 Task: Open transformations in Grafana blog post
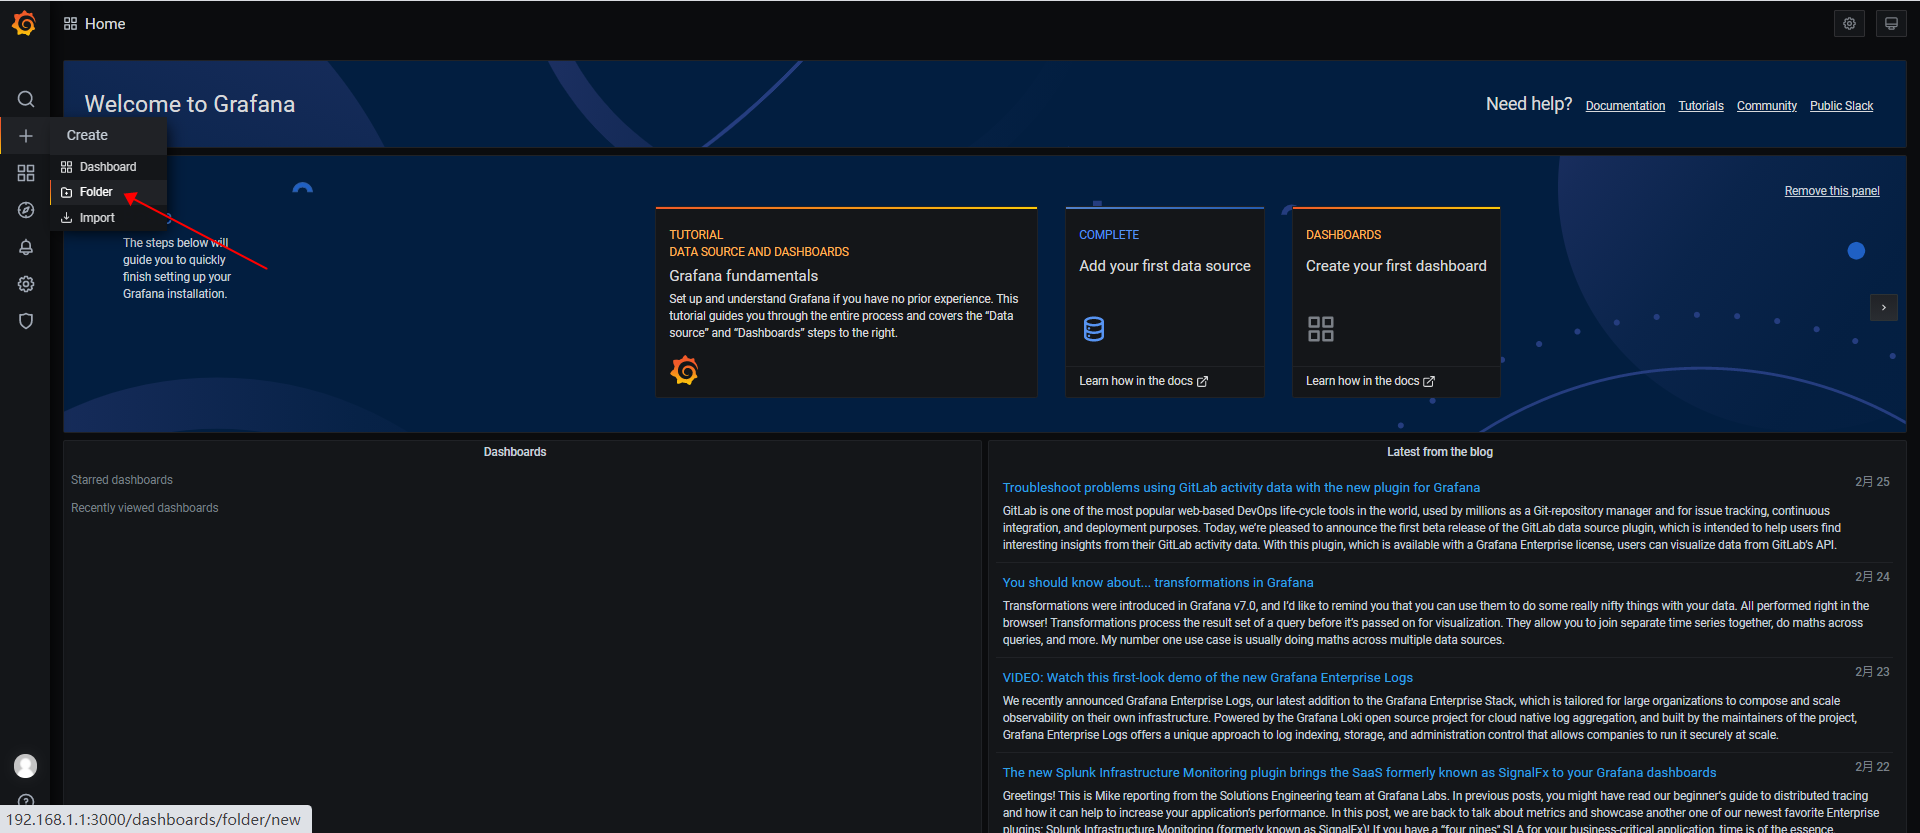click(1158, 583)
